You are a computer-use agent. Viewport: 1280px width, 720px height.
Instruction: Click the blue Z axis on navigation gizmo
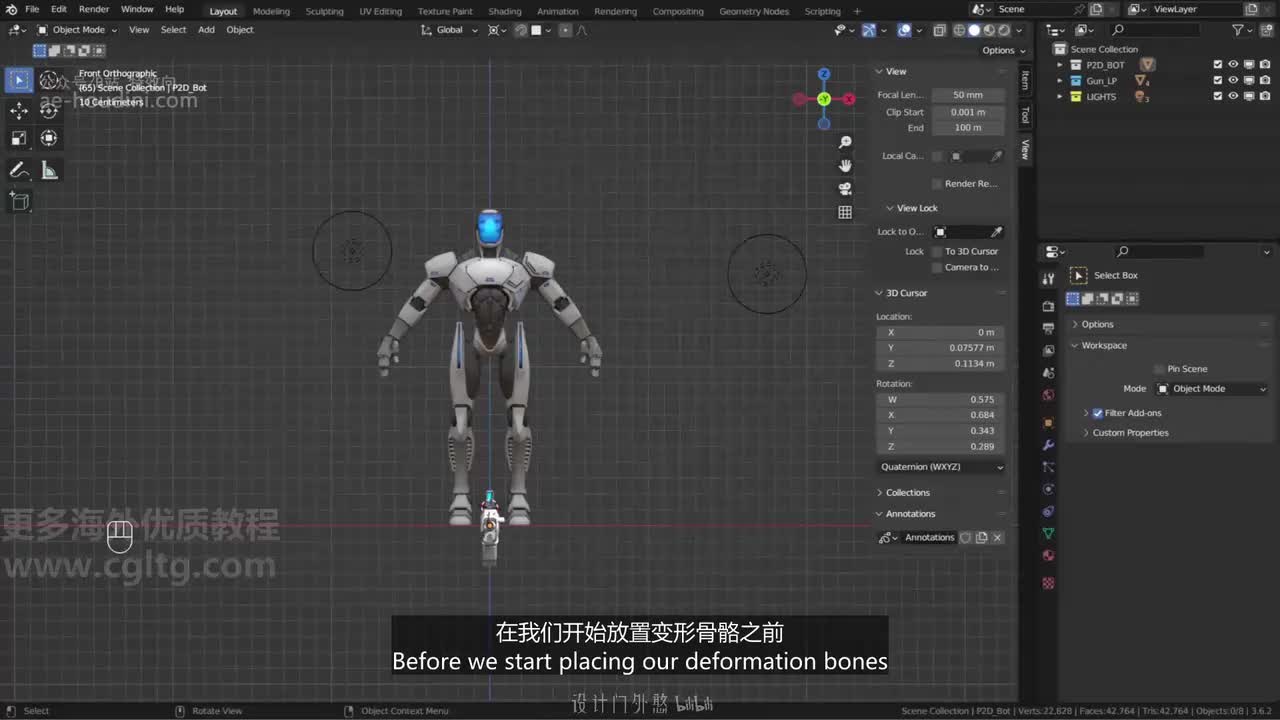(x=824, y=74)
